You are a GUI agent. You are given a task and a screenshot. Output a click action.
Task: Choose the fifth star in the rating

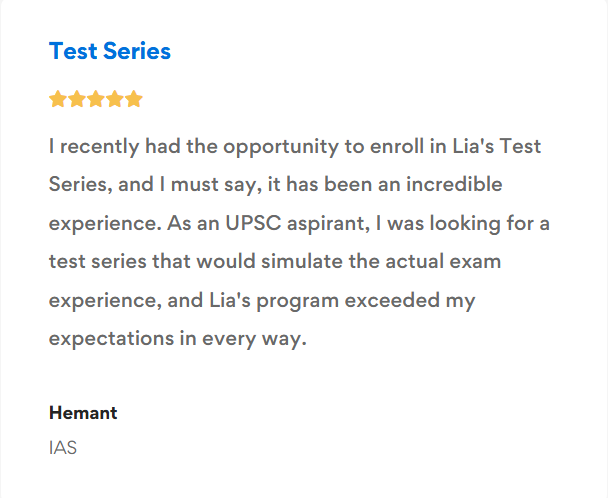134,99
